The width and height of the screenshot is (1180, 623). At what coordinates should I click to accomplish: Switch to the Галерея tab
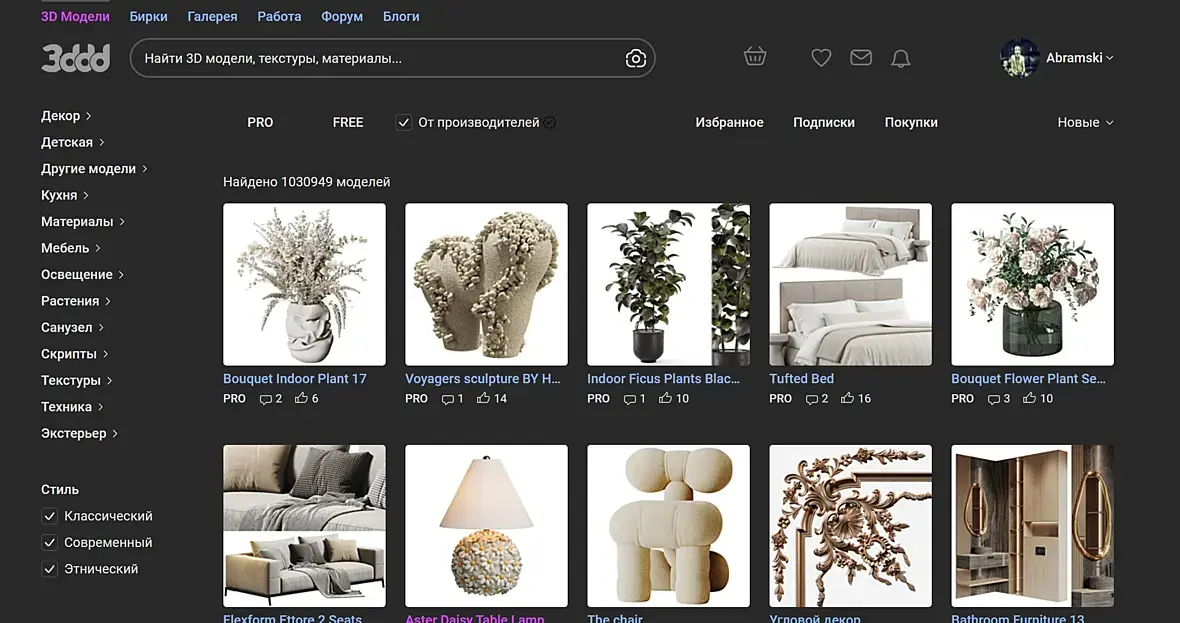(x=212, y=17)
